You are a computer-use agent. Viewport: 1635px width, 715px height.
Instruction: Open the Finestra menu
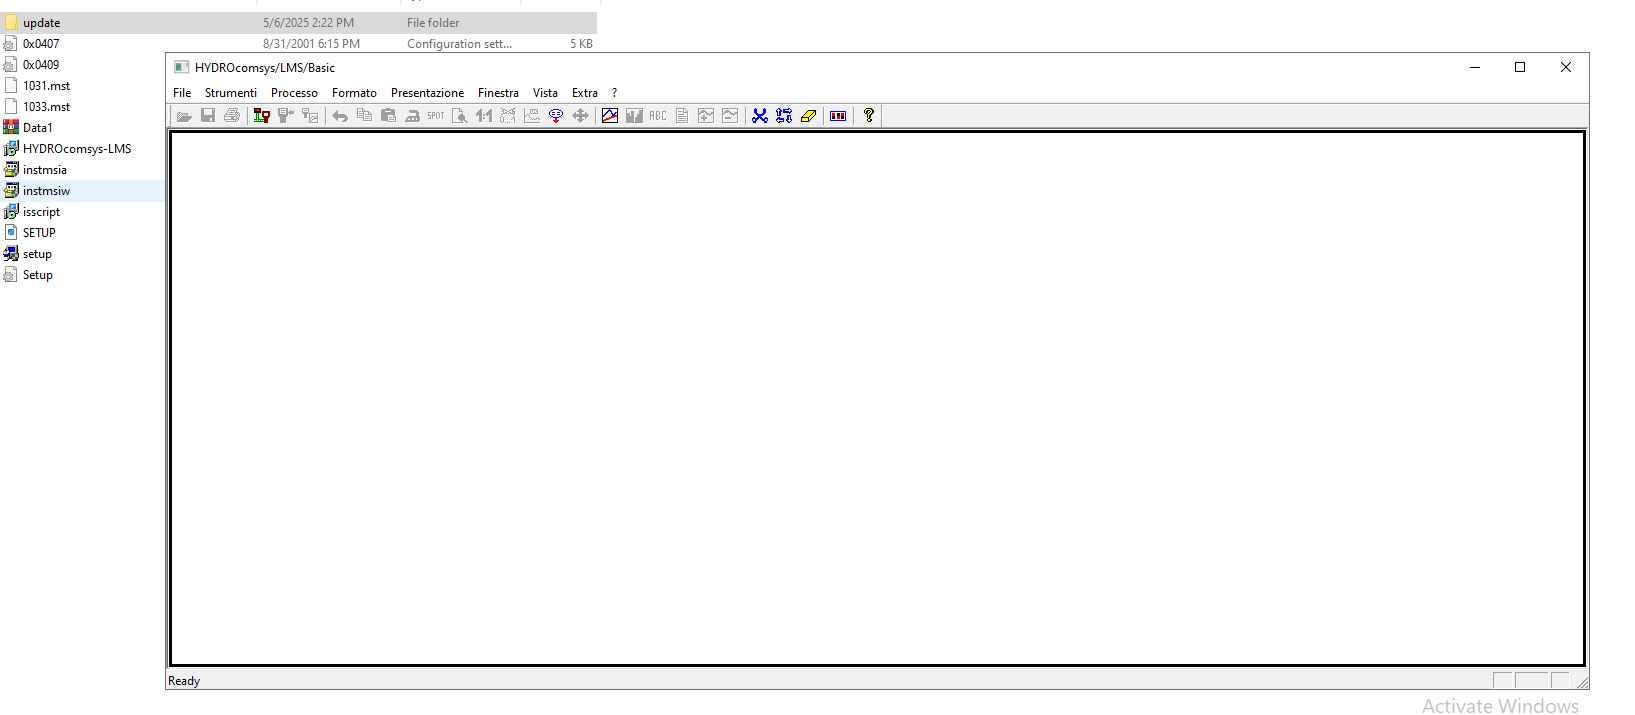(498, 93)
